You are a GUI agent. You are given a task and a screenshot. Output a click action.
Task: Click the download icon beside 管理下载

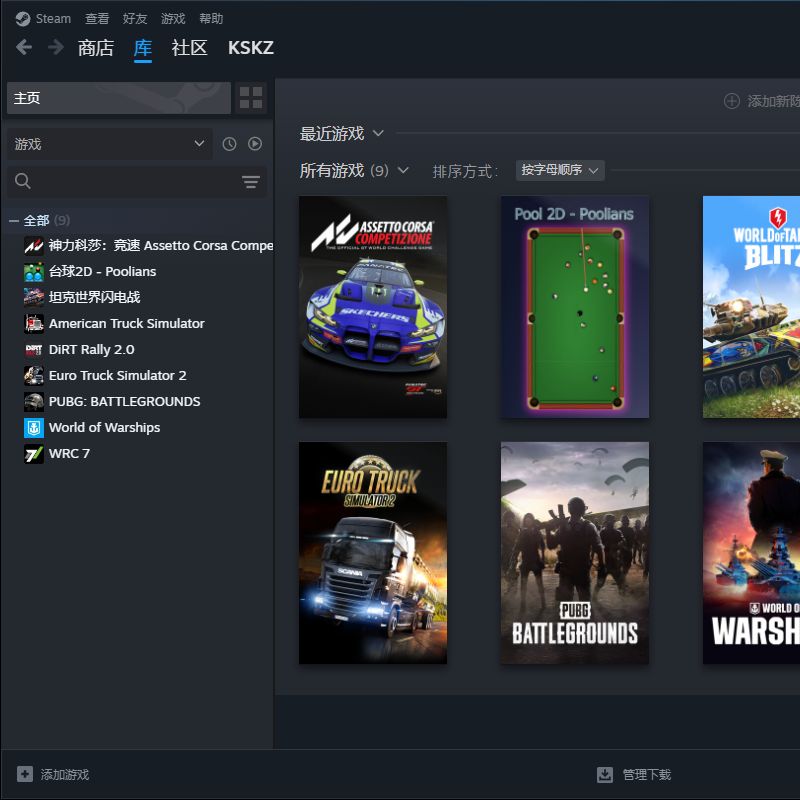point(605,774)
